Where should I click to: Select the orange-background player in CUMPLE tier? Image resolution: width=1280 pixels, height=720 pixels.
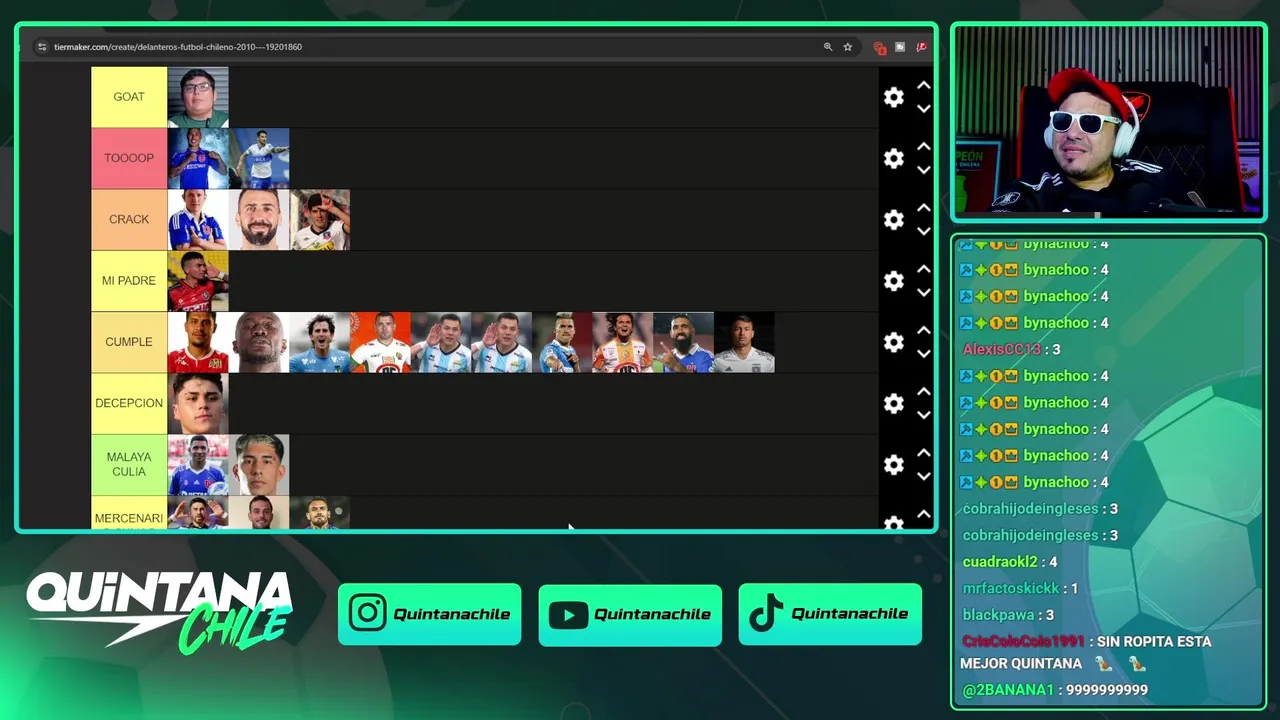380,342
